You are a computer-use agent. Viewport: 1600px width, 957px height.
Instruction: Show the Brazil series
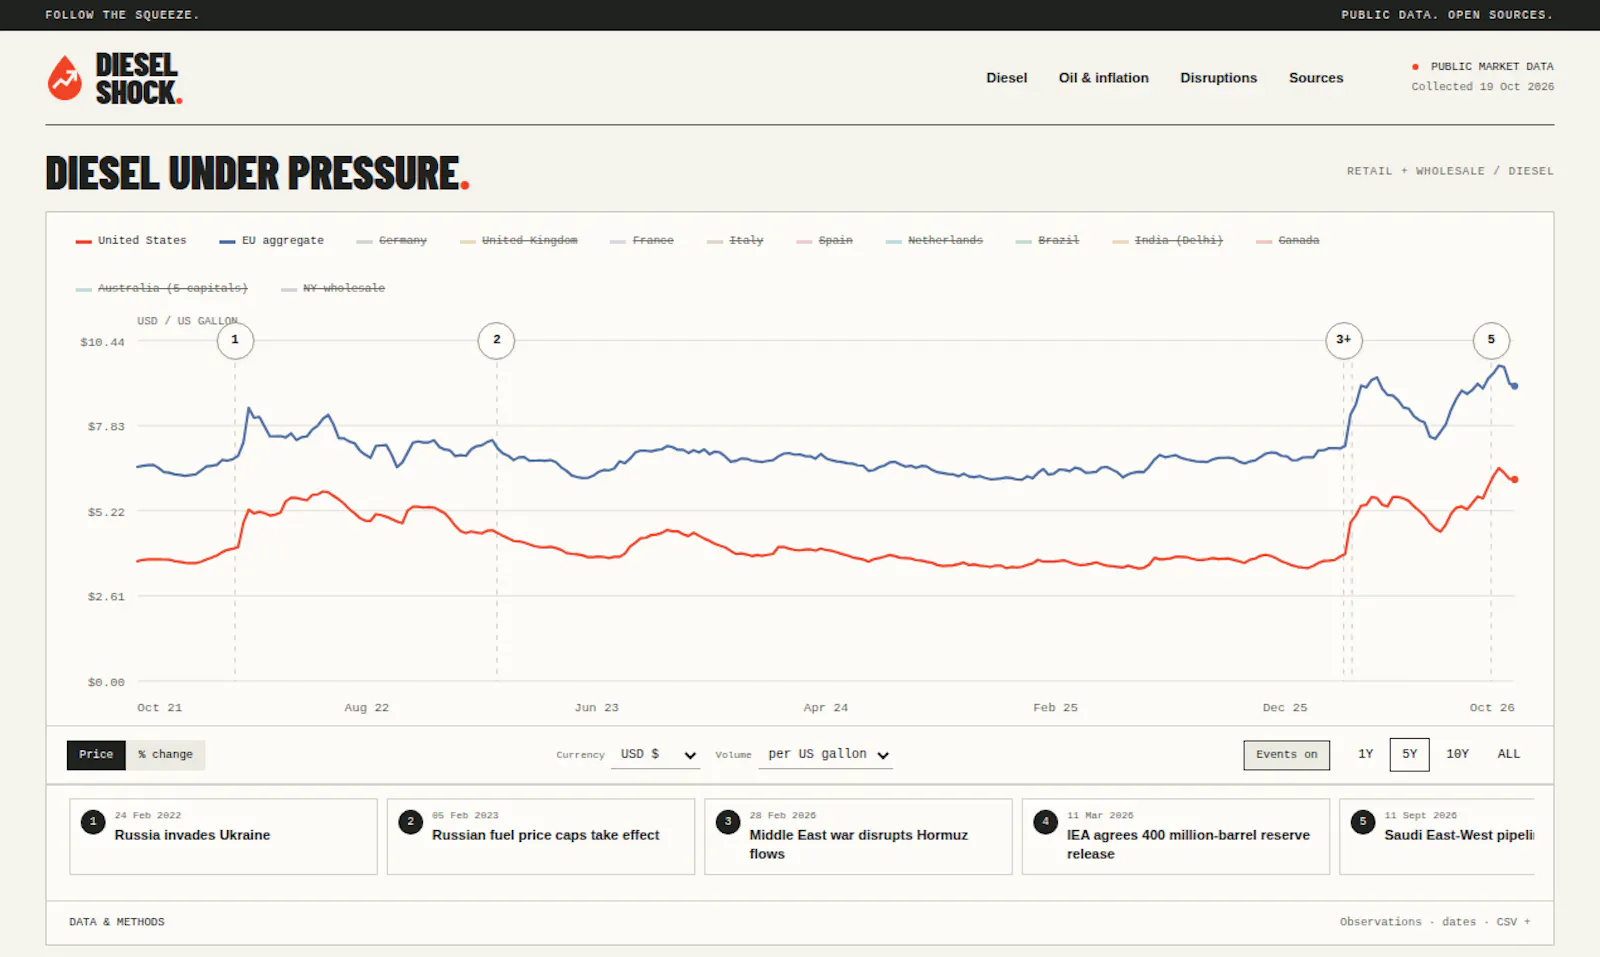1047,241
